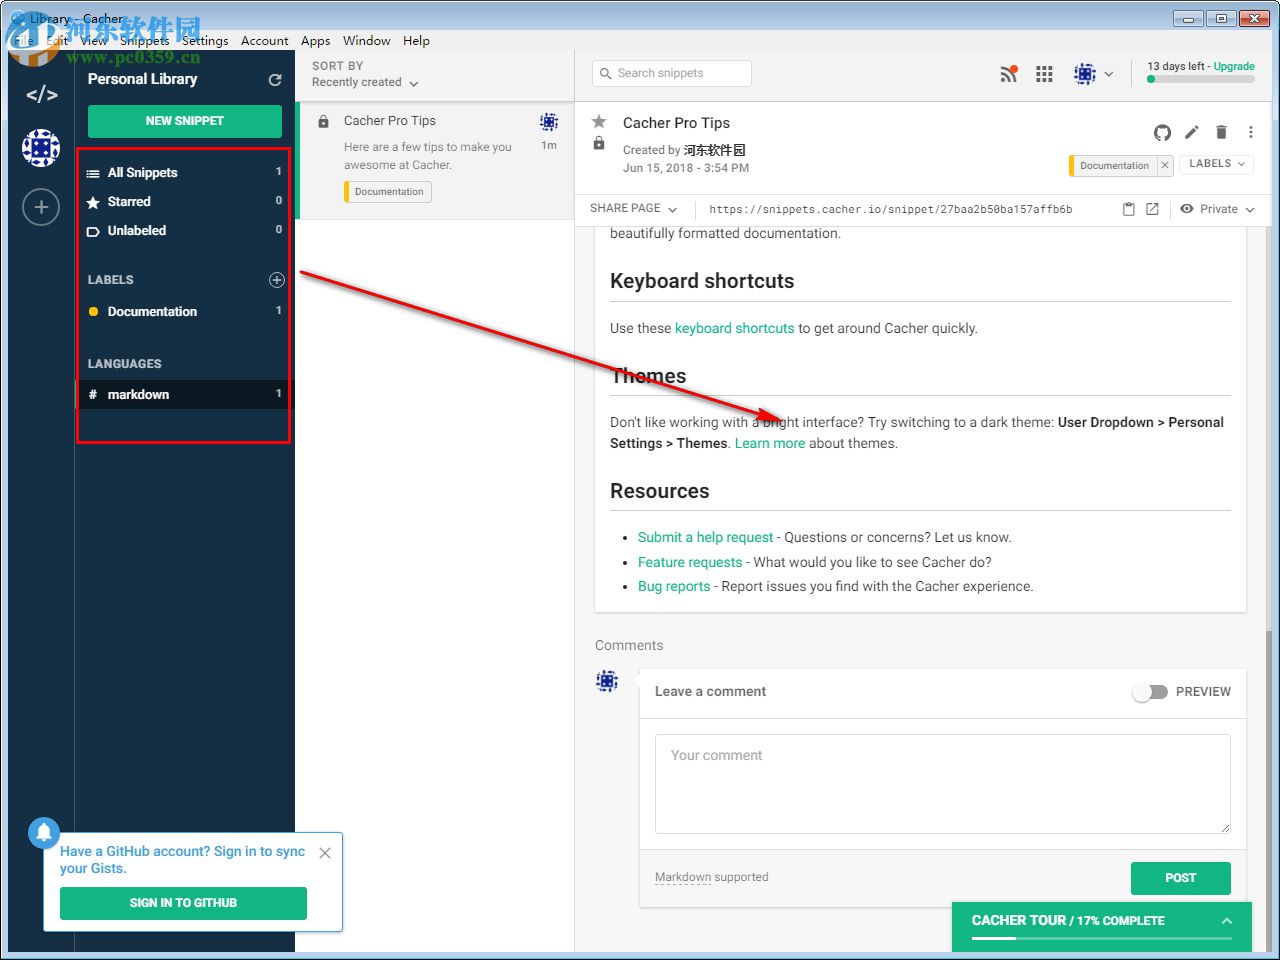Select Cacher Pro Tips in snippet list
The width and height of the screenshot is (1280, 960).
tap(435, 160)
